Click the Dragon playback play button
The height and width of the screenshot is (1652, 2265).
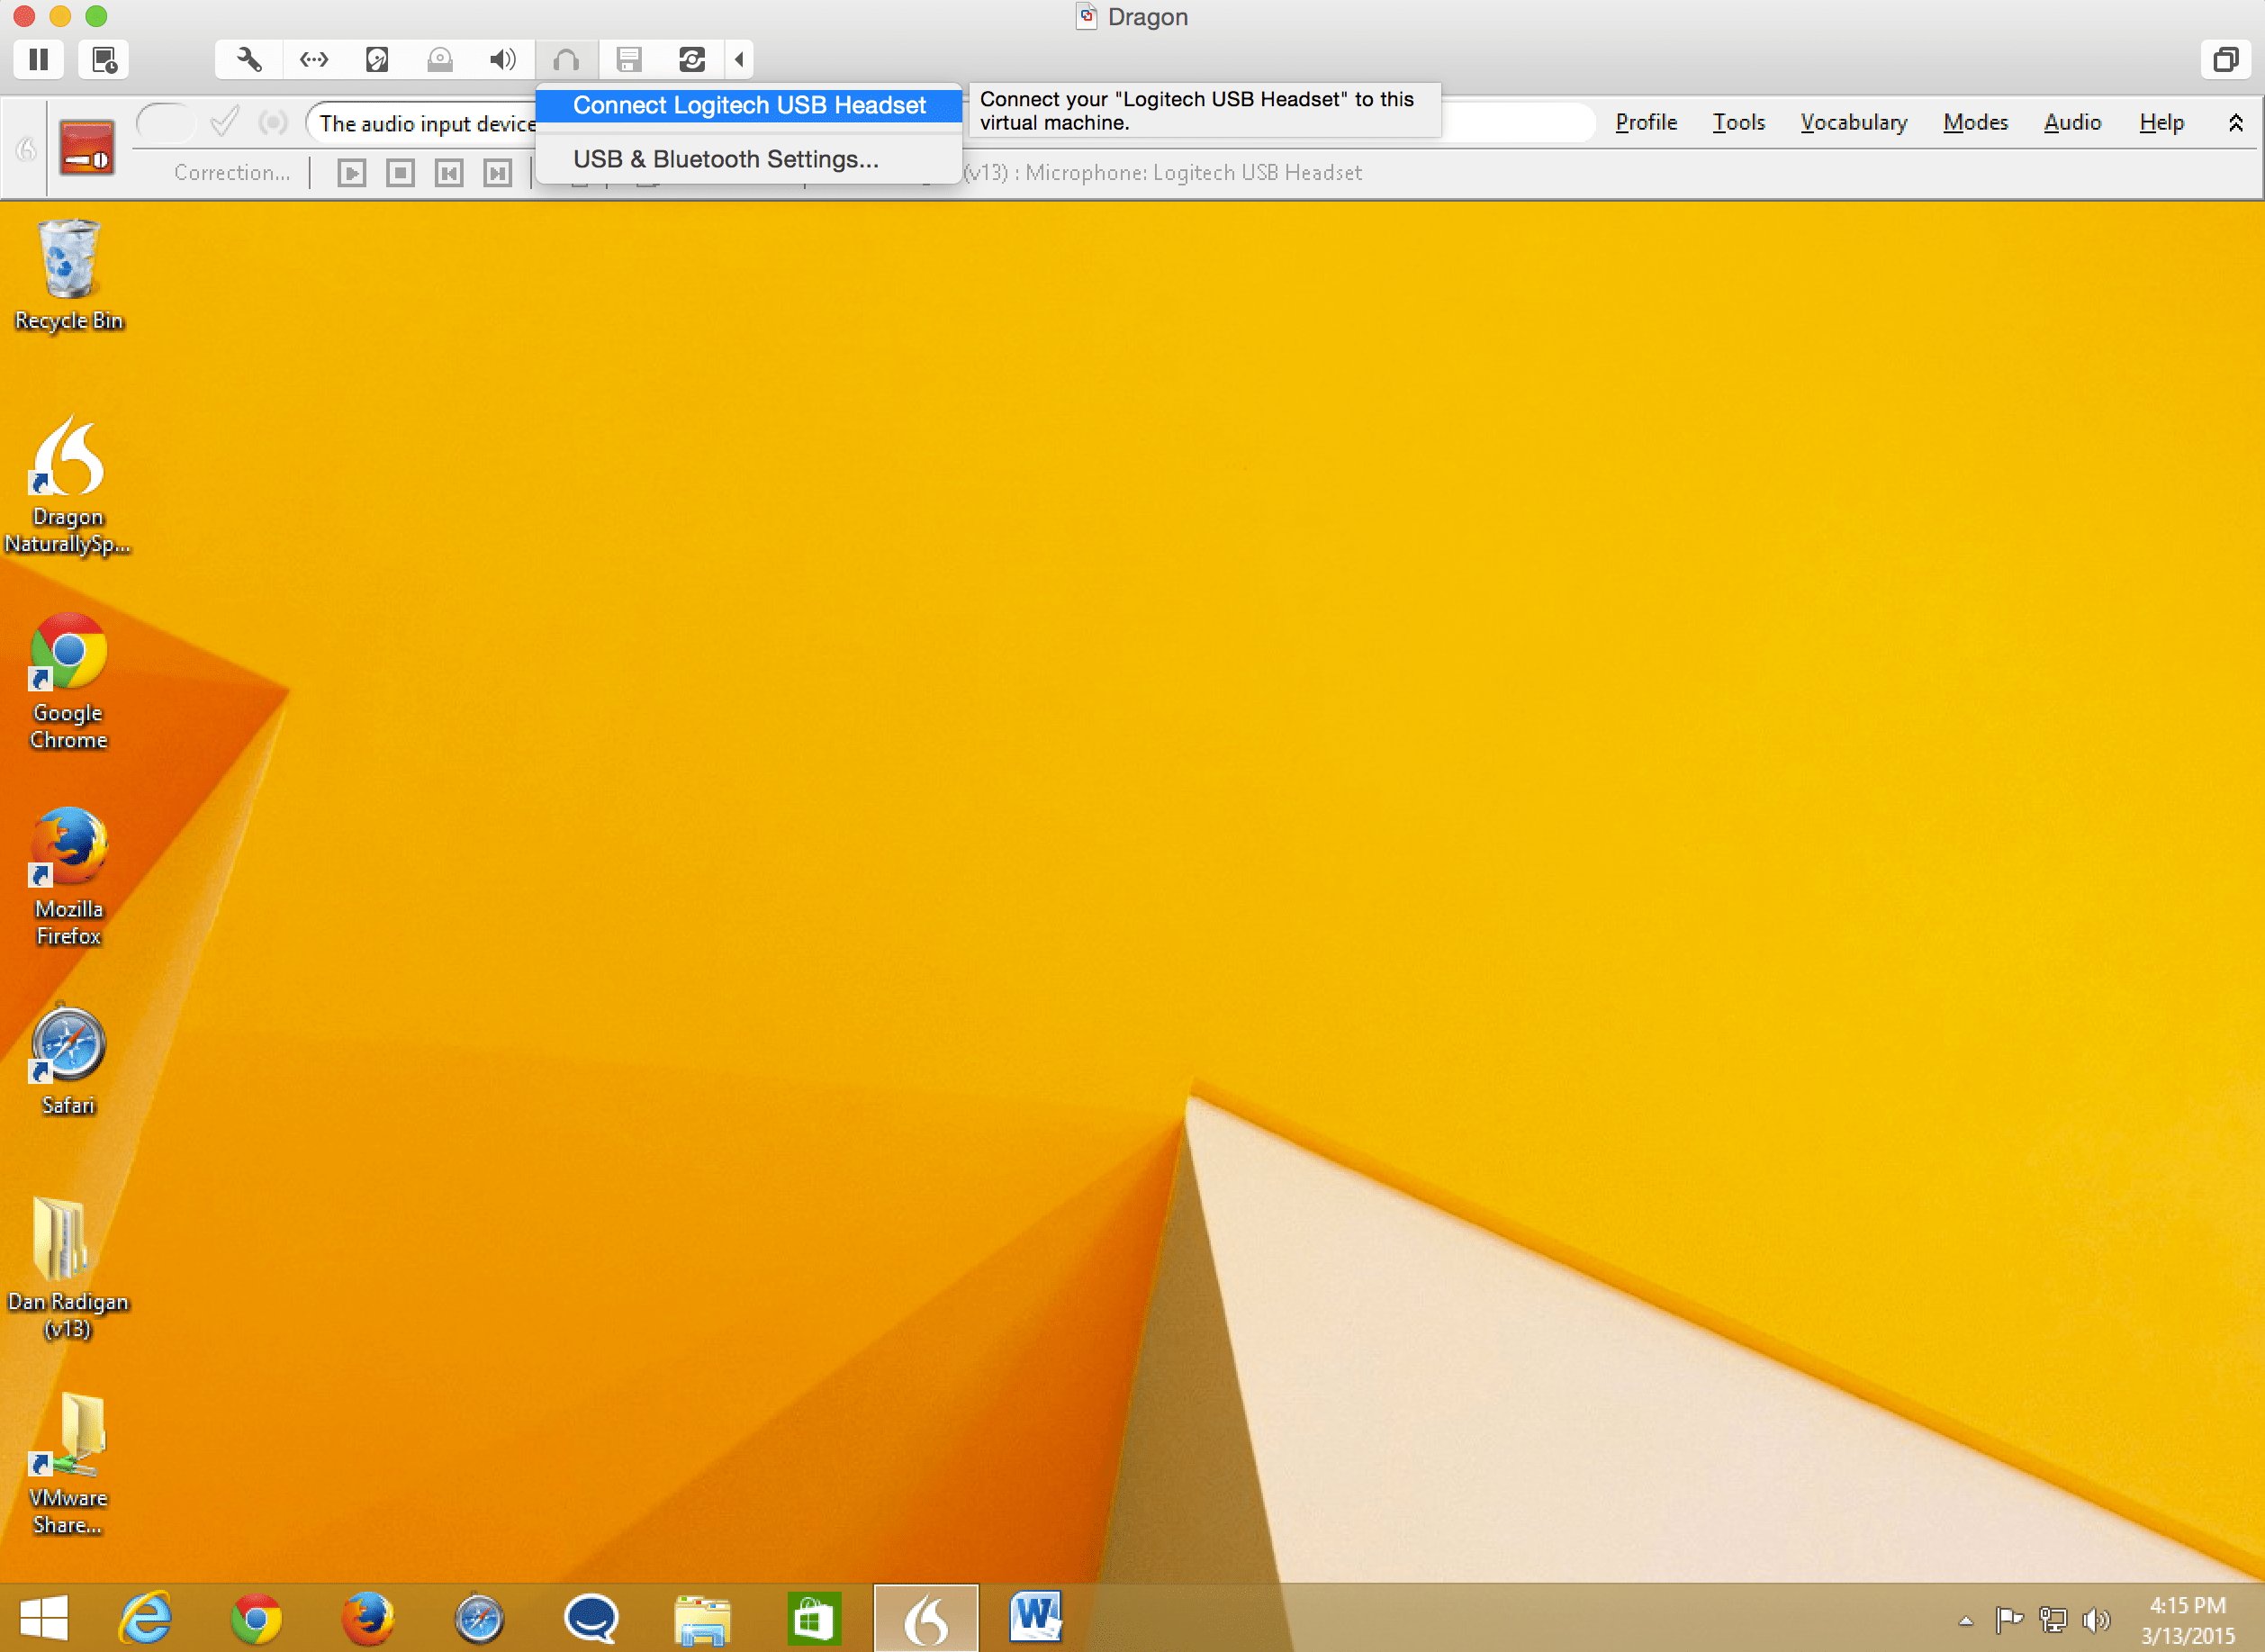pos(351,173)
